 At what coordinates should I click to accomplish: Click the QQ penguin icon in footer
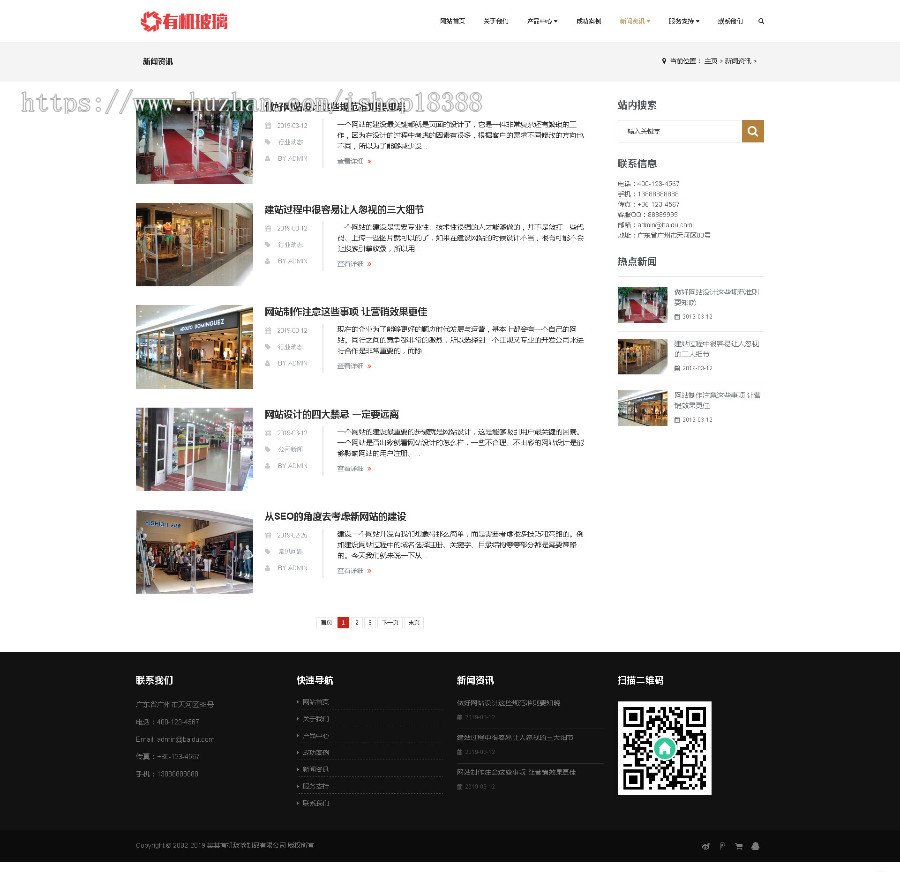point(755,846)
